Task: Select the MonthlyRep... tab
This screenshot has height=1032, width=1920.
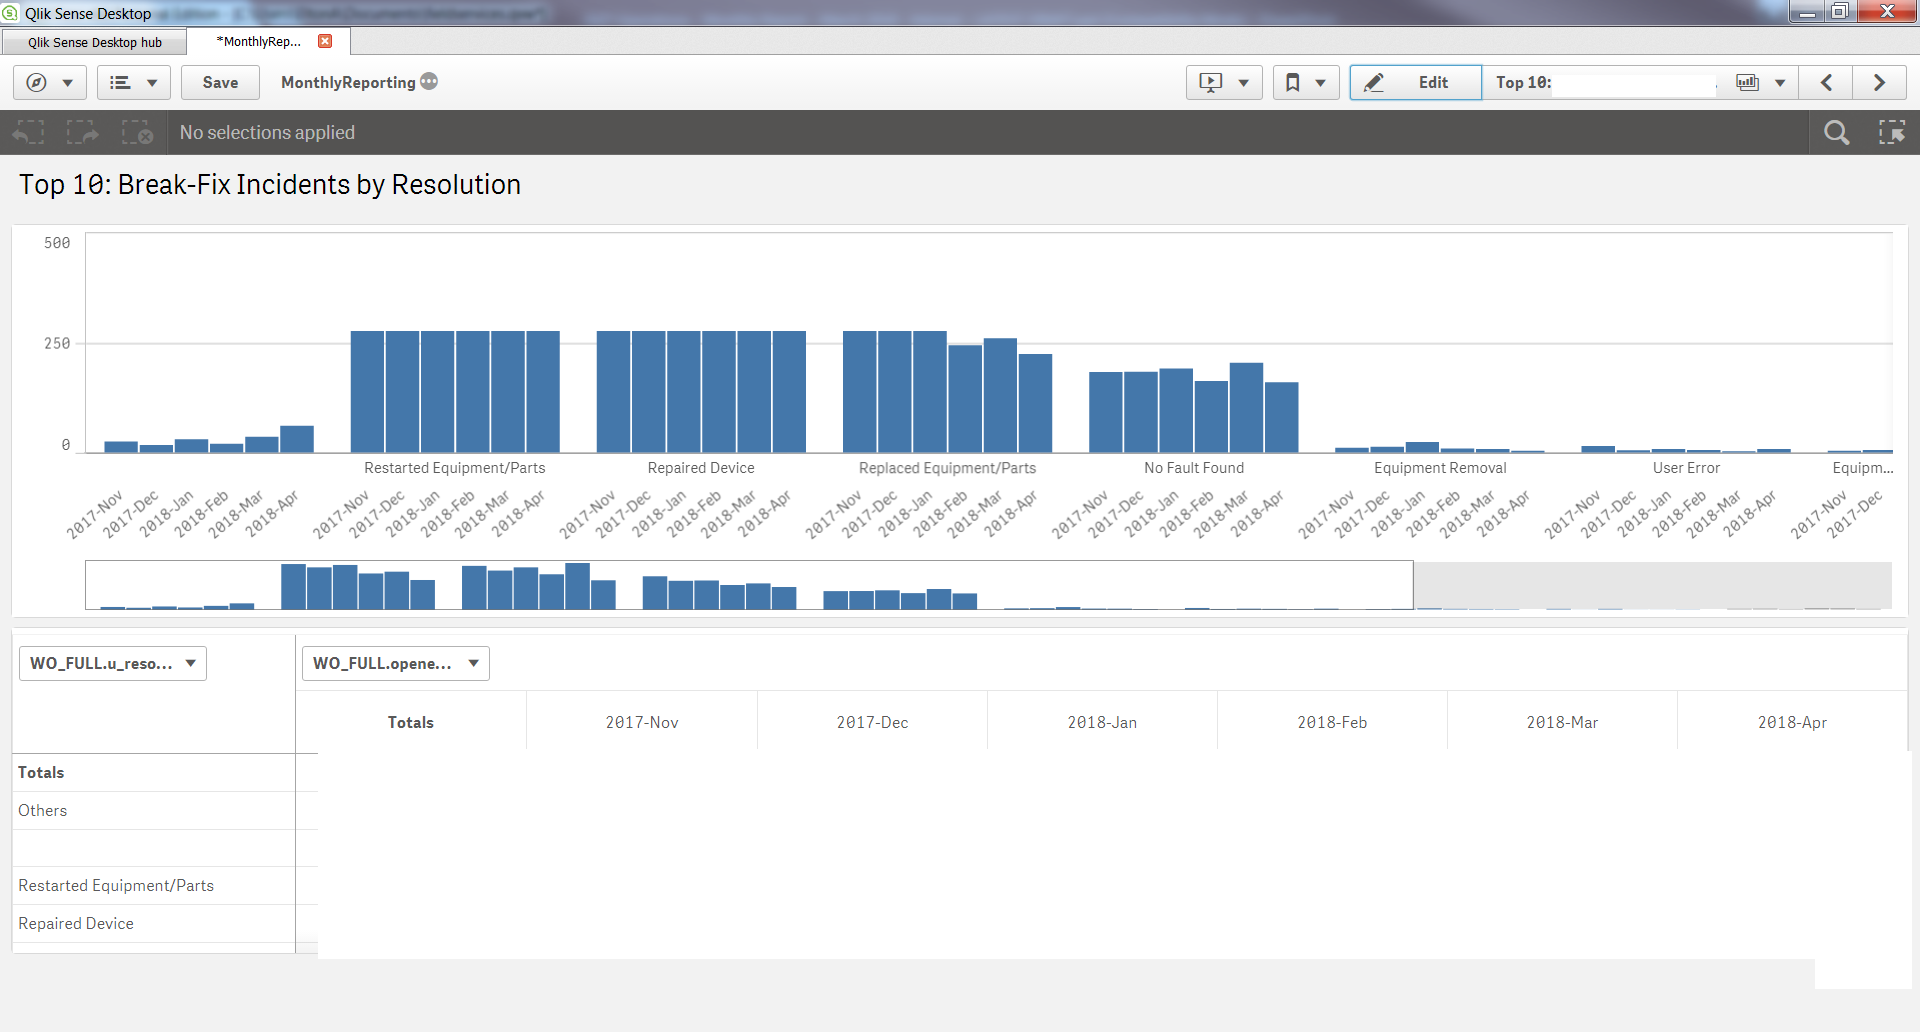Action: pos(259,42)
